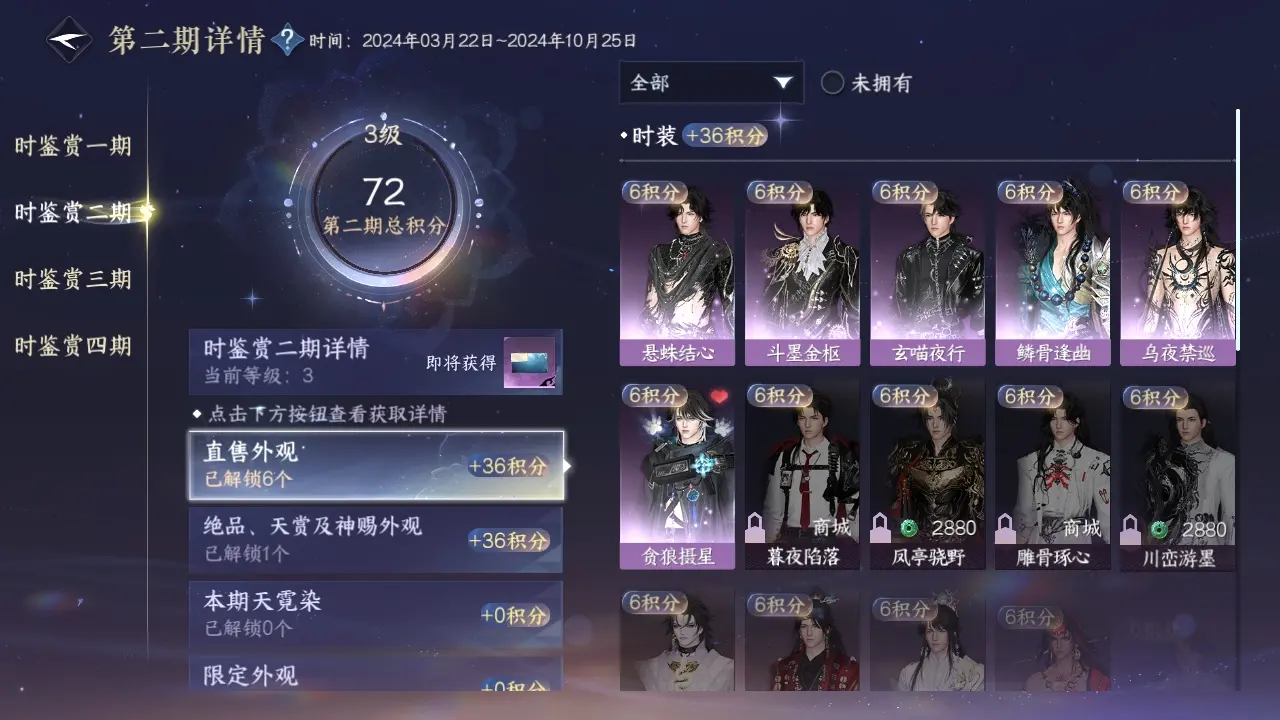Viewport: 1280px width, 720px height.
Task: Toggle the 未拥有 radio button
Action: coord(832,83)
